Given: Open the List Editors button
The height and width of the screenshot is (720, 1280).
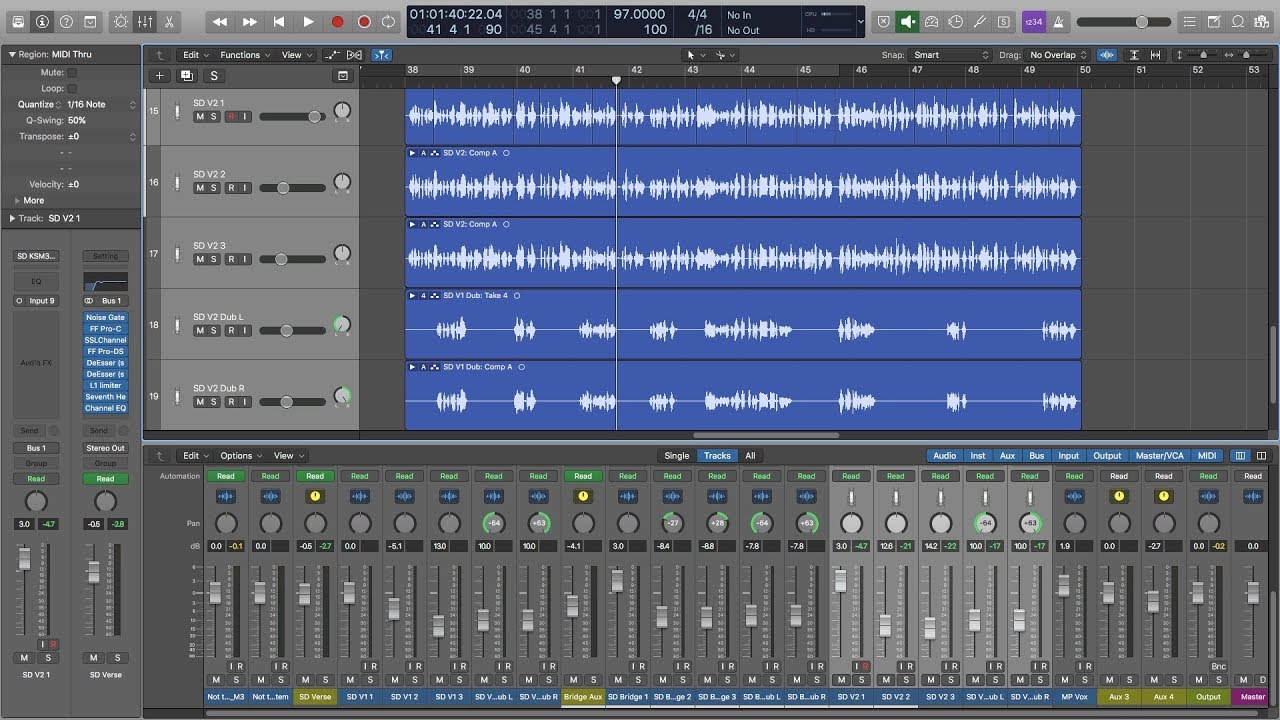Looking at the screenshot, I should [1189, 21].
